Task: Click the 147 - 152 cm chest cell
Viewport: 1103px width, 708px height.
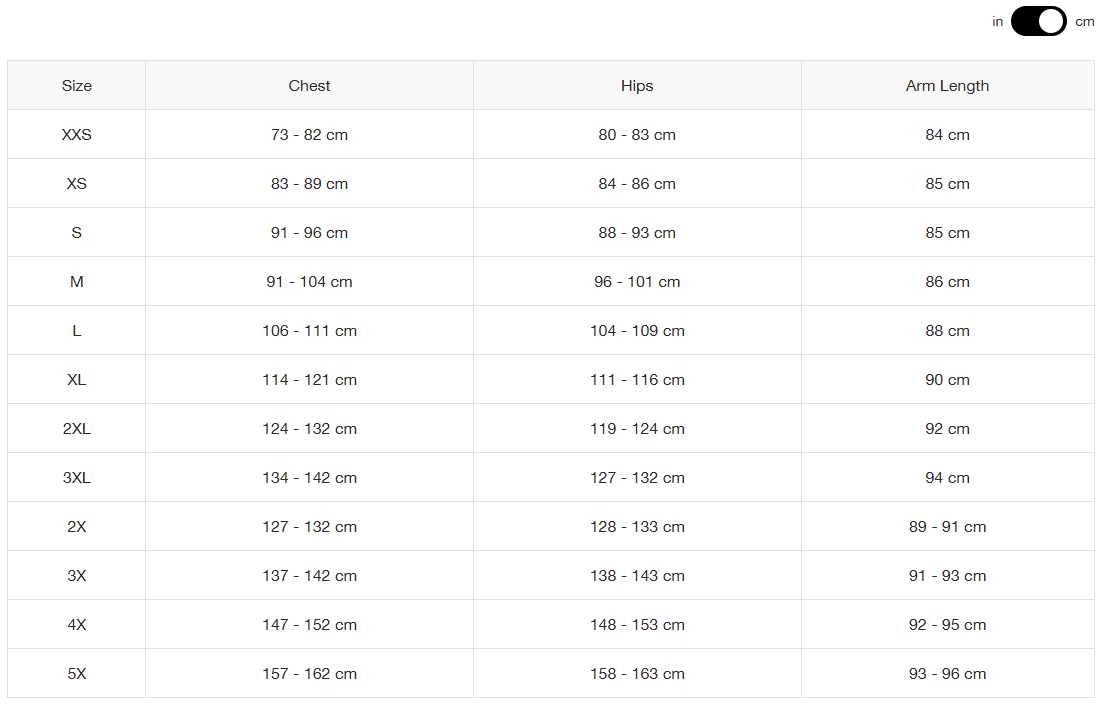Action: pyautogui.click(x=309, y=624)
